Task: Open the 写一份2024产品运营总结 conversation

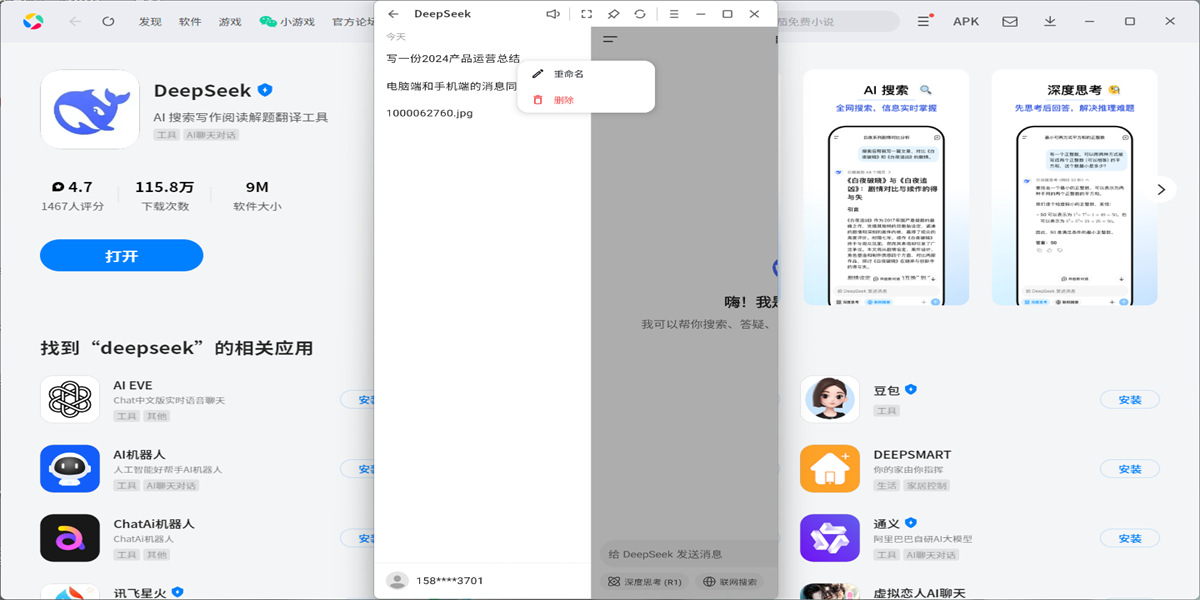Action: 452,59
